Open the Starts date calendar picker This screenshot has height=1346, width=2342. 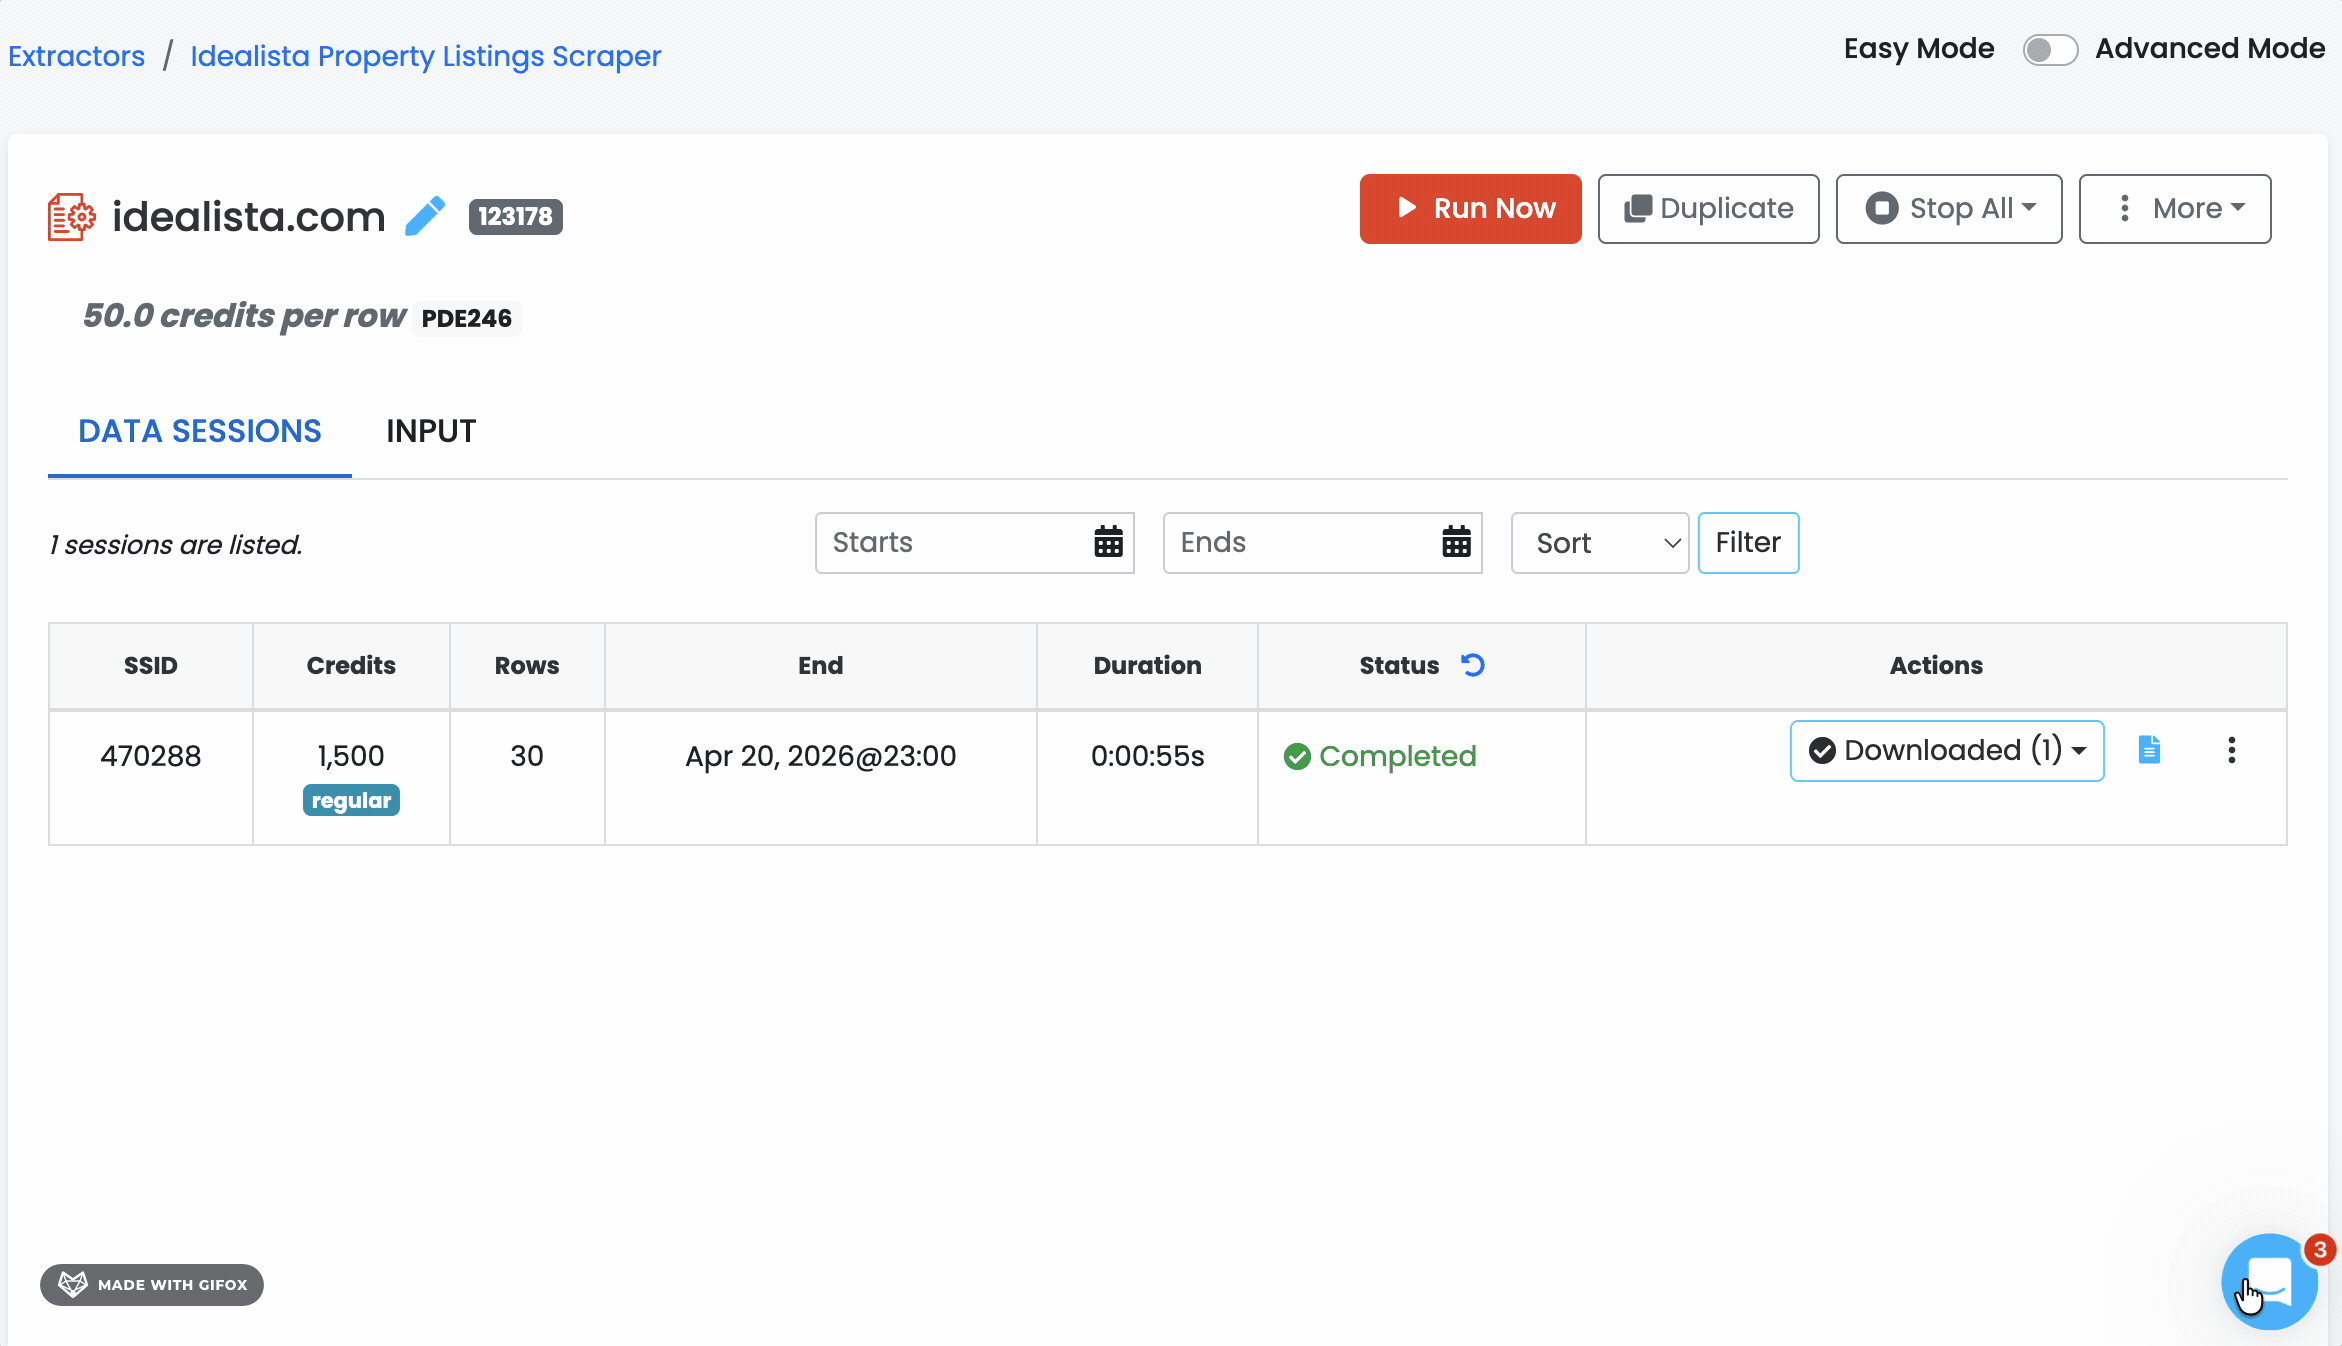pyautogui.click(x=1107, y=542)
